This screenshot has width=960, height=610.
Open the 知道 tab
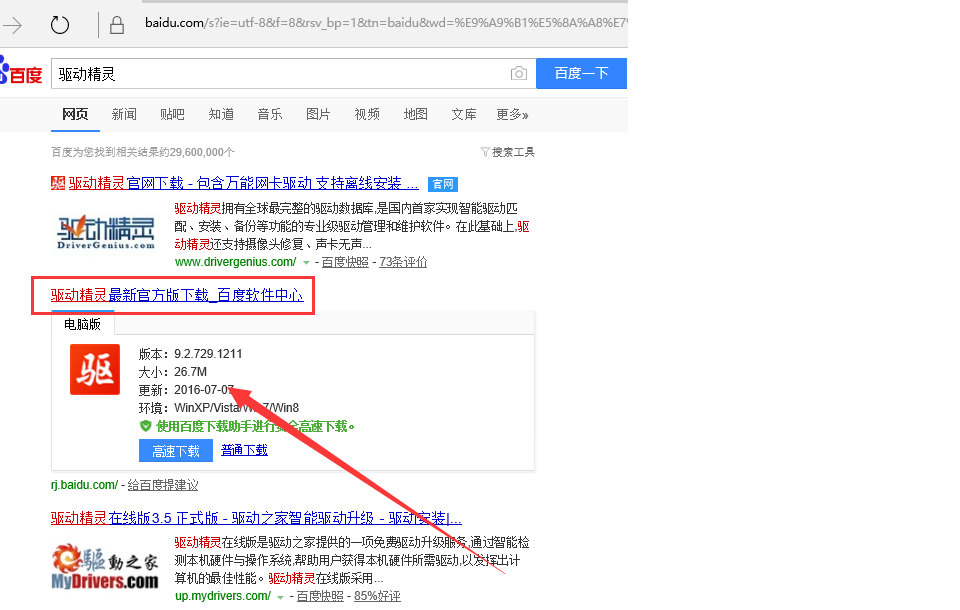pos(221,115)
